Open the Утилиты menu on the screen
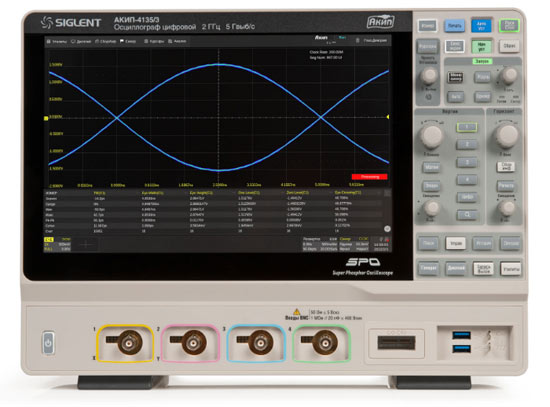Viewport: 550px width, 407px height. [x=57, y=41]
